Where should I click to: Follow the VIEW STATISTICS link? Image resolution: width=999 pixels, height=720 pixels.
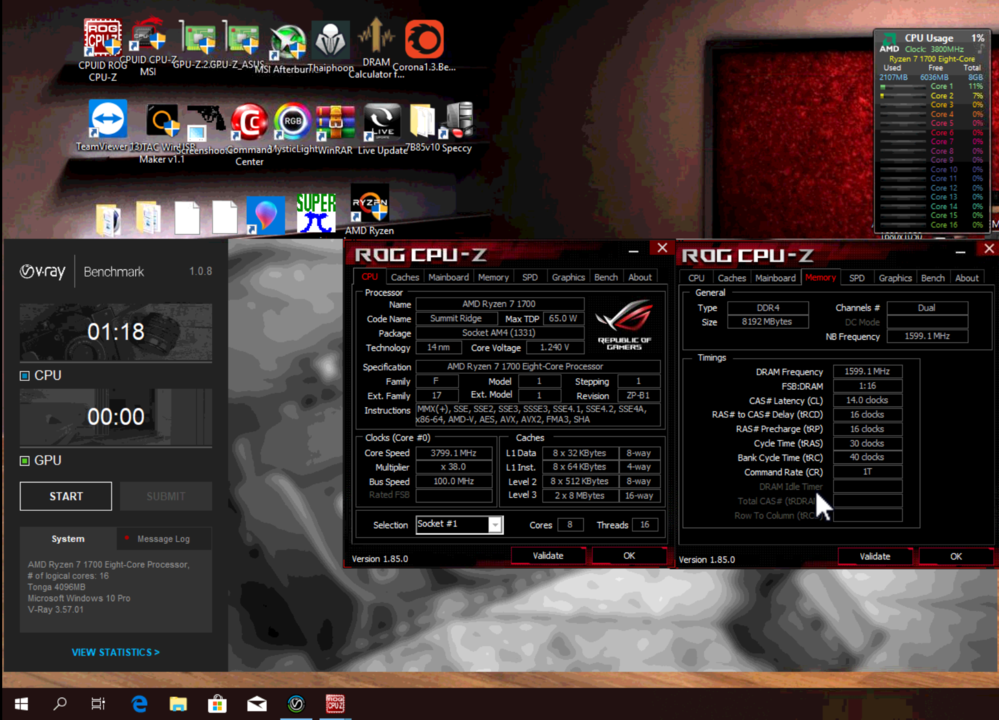(115, 652)
